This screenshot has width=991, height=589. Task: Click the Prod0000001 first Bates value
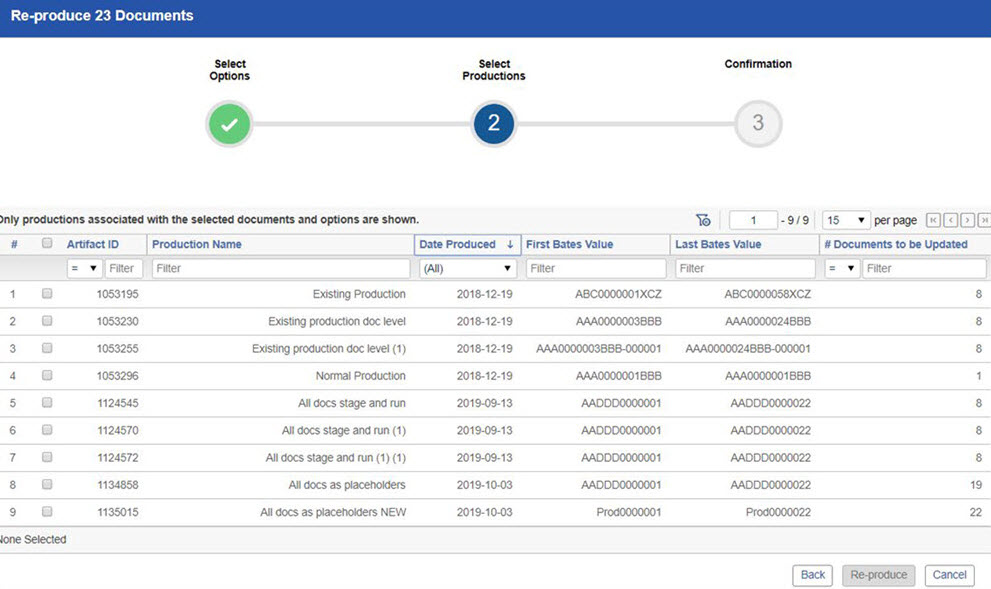[x=629, y=513]
